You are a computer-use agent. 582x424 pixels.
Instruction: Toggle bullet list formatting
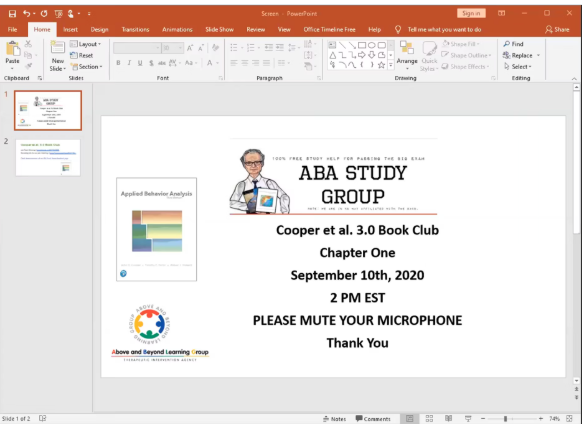tap(234, 48)
